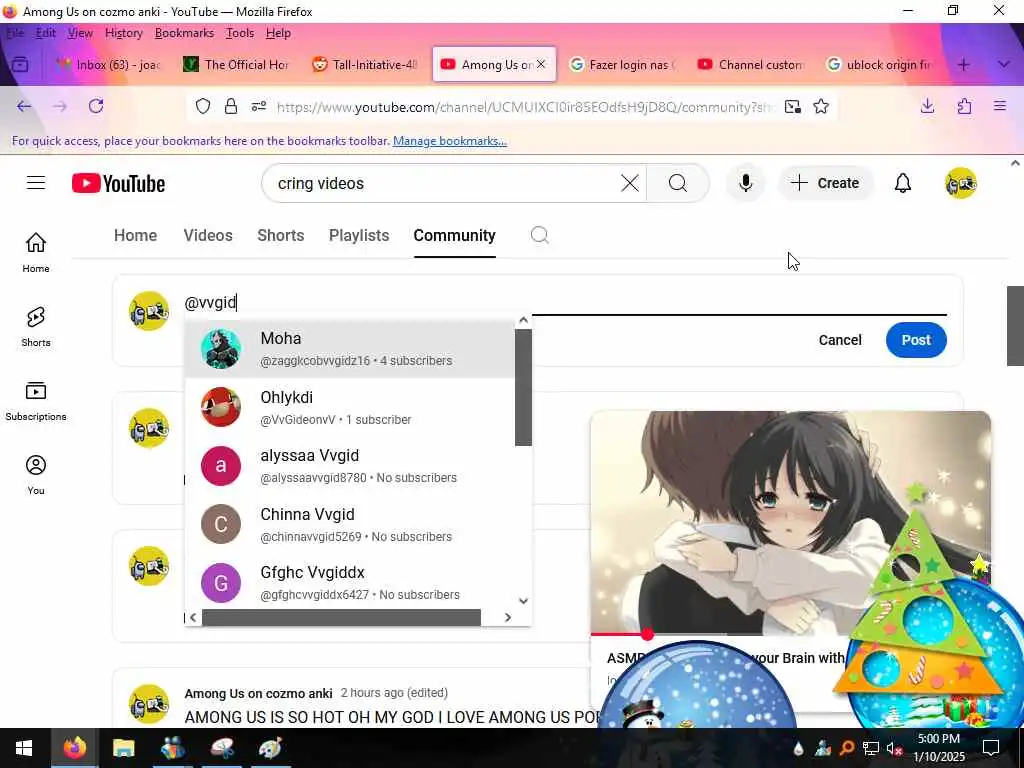Close the Among Us tab

pyautogui.click(x=541, y=64)
